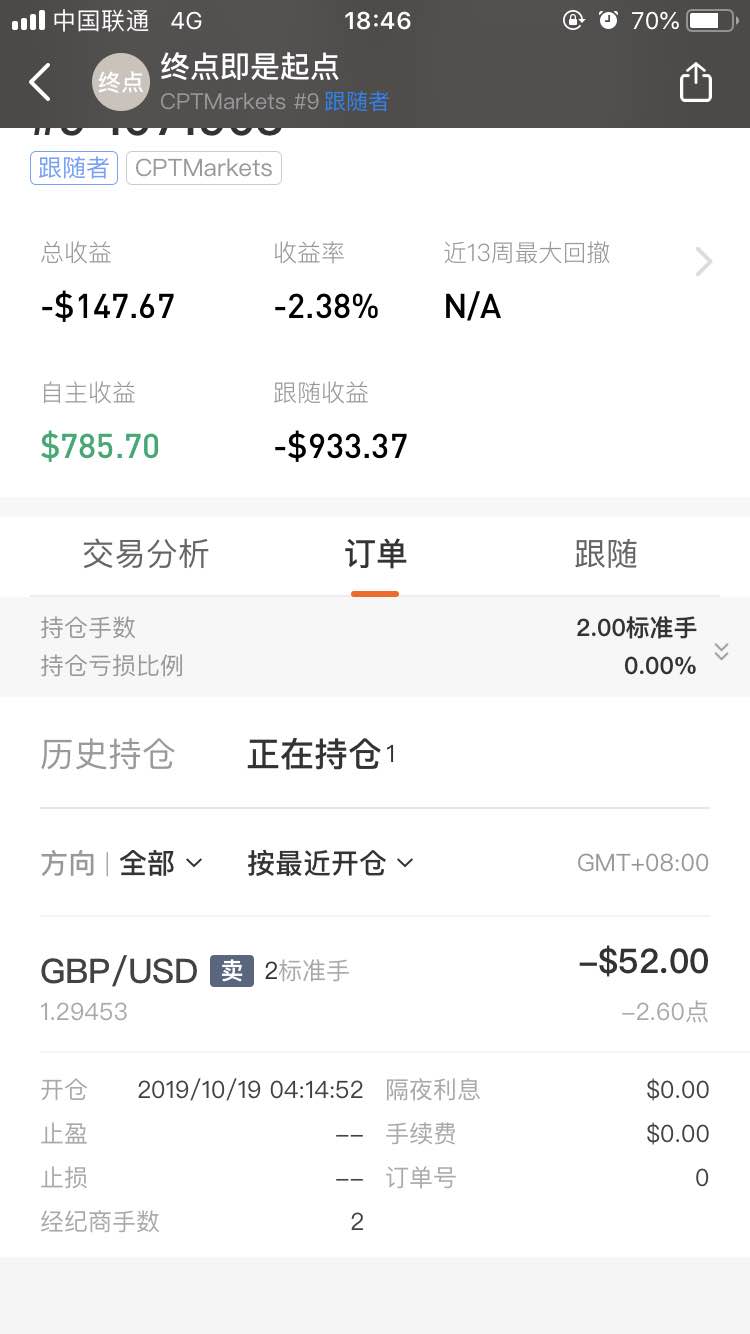
Task: Tap the GMT+08:00 timezone label
Action: (642, 863)
